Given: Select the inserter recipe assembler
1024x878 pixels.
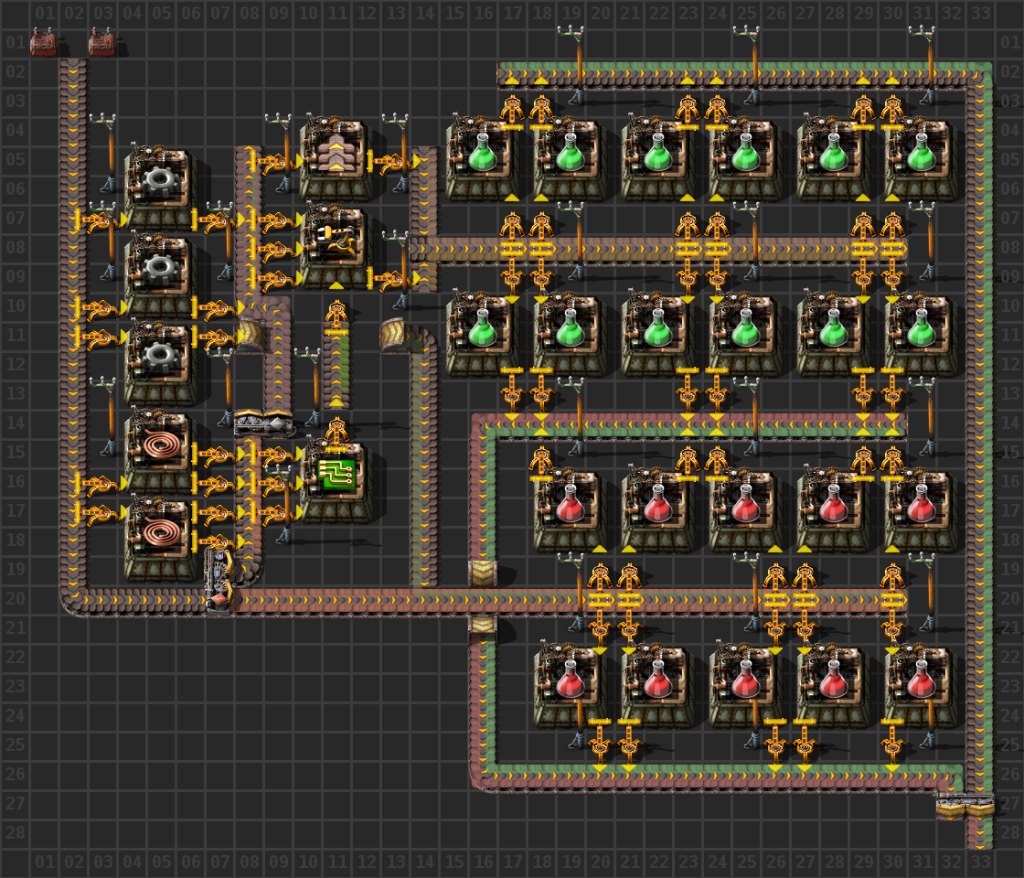Looking at the screenshot, I should click(x=336, y=247).
